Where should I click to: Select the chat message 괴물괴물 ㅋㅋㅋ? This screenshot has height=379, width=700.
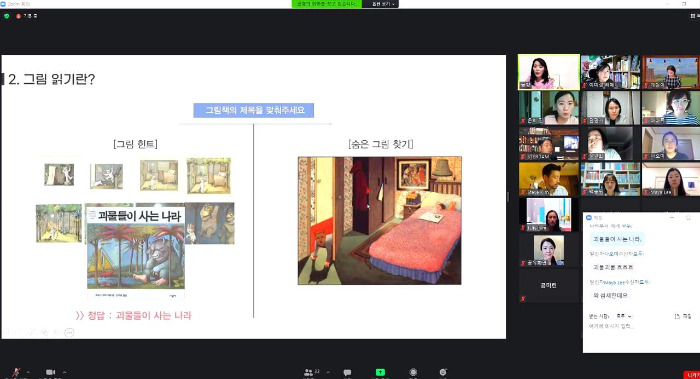coord(612,267)
